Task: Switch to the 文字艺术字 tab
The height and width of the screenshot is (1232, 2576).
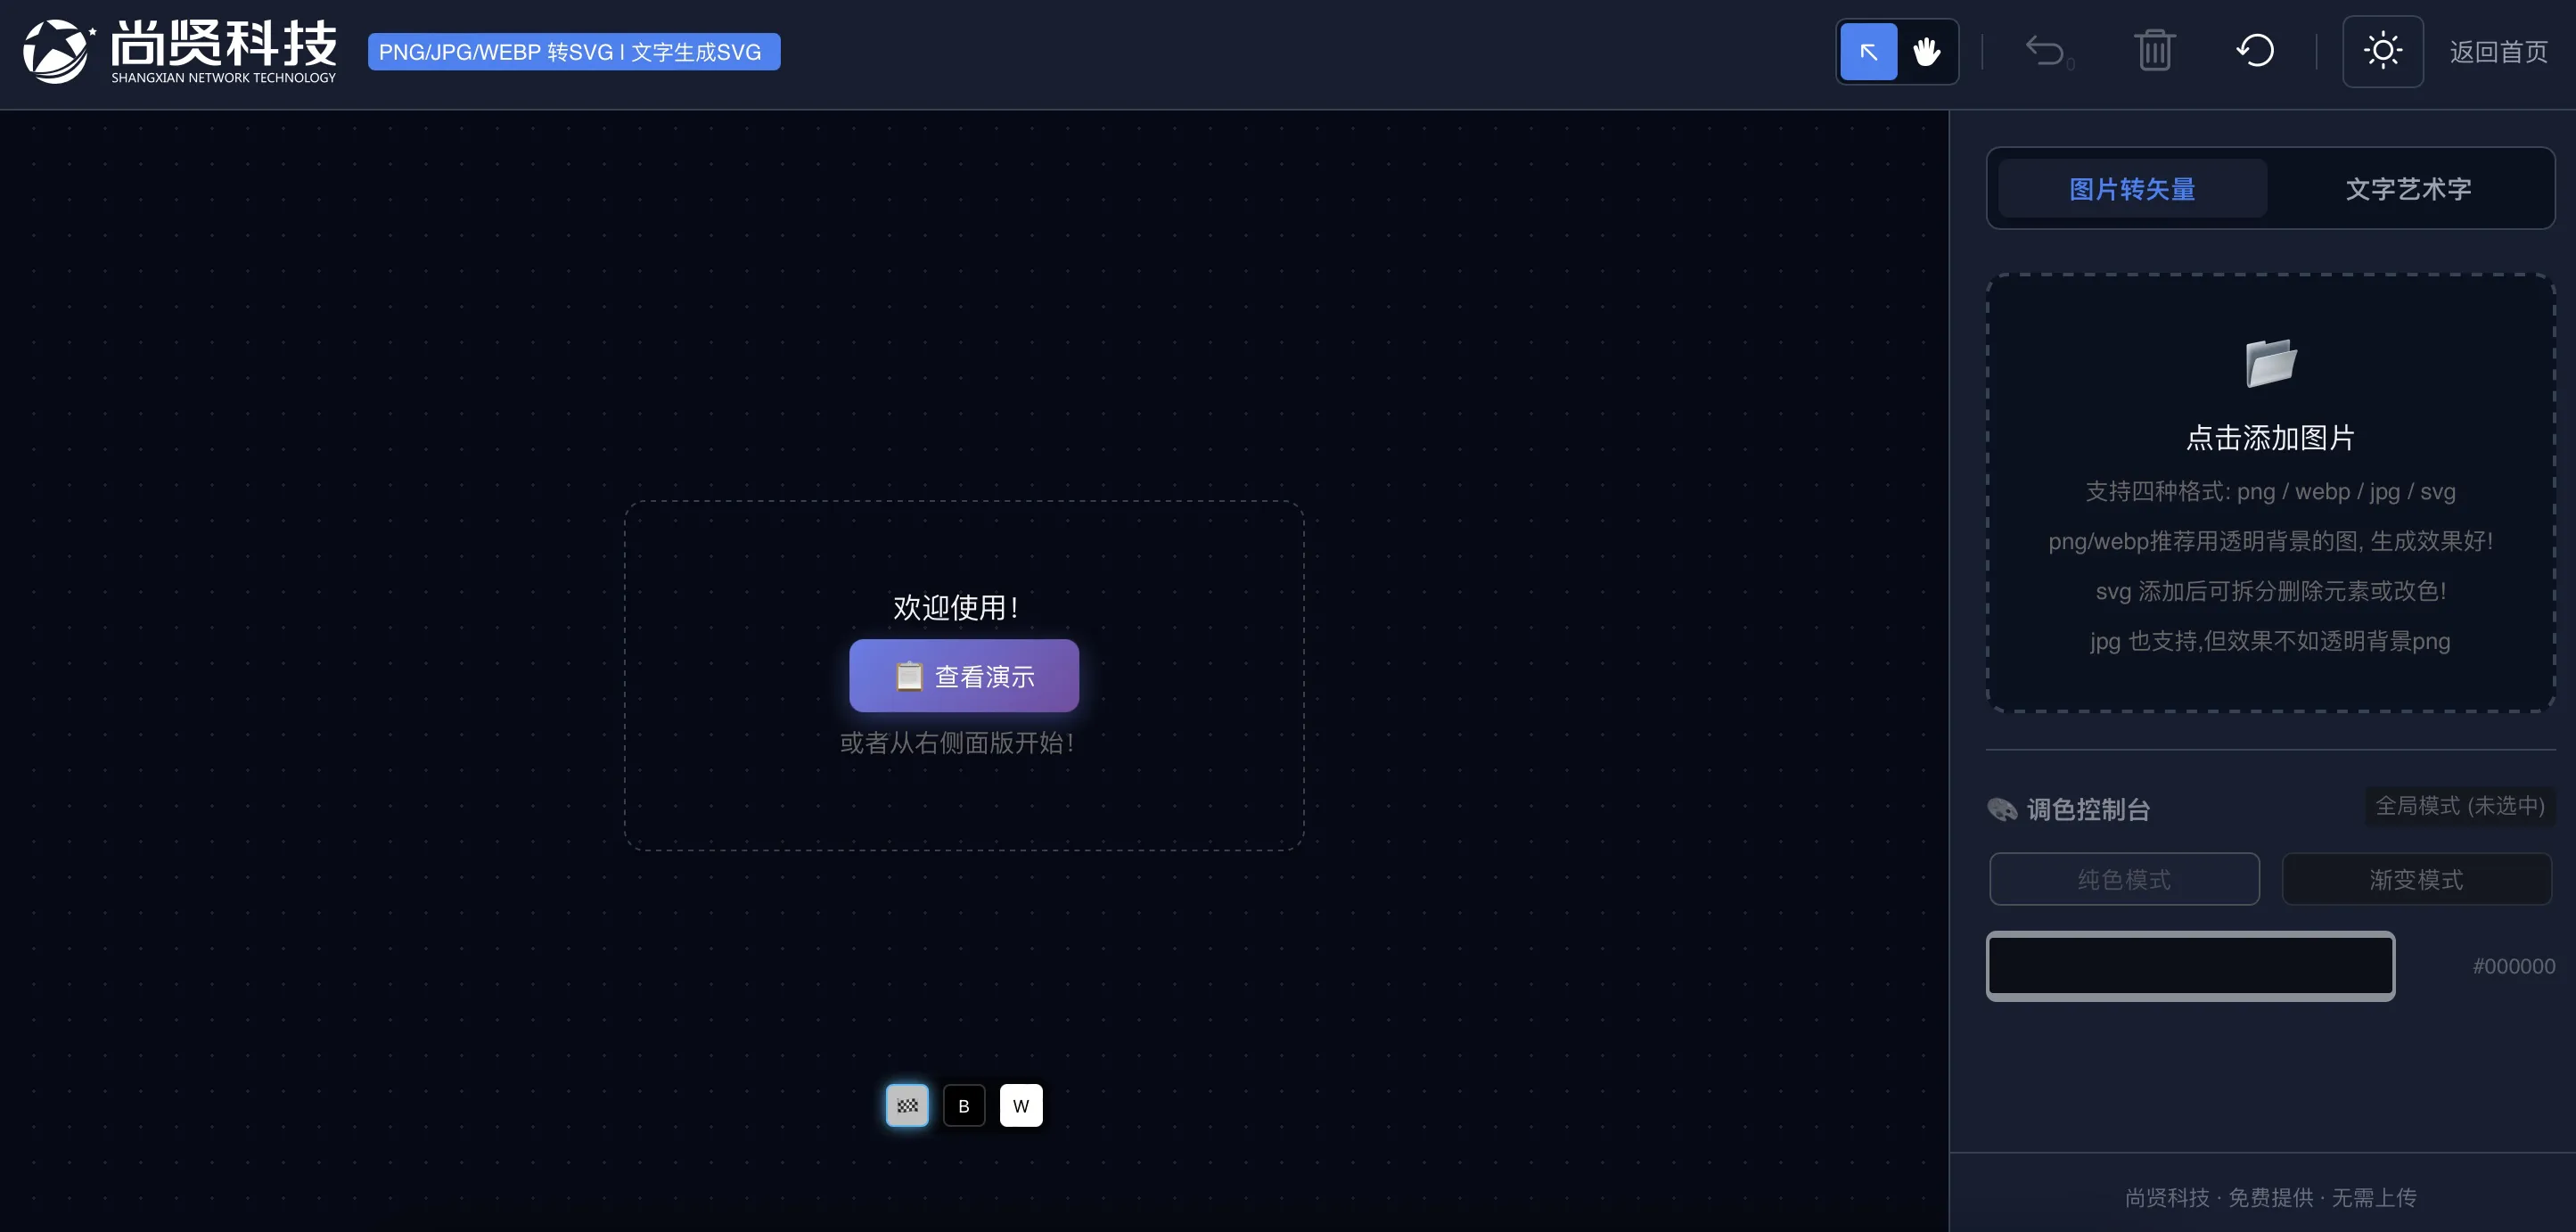Action: [2408, 189]
